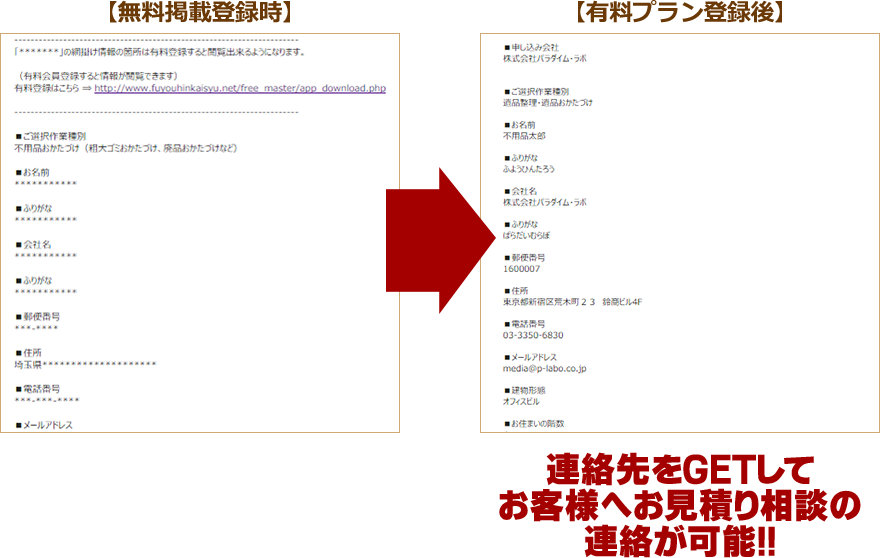Viewport: 880px width, 558px height.
Task: Click the 【無料掲載登録時】 heading
Action: 200,12
